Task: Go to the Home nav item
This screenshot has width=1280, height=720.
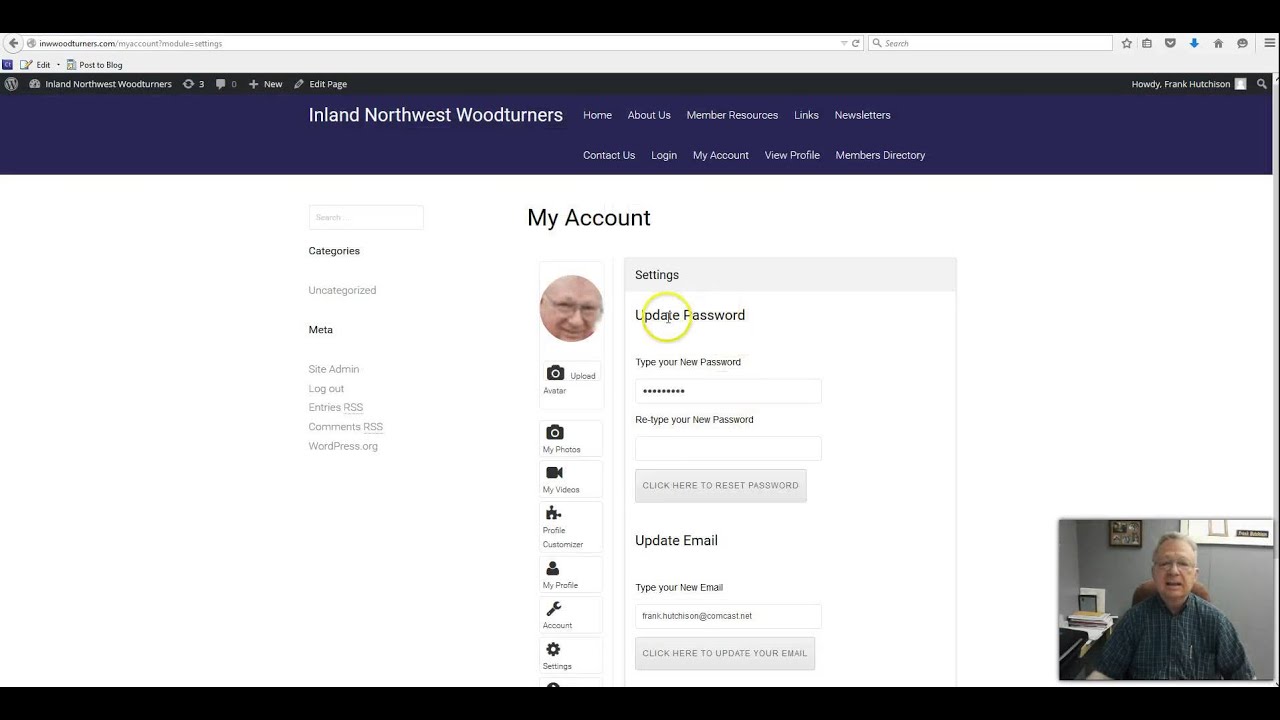Action: [x=597, y=115]
